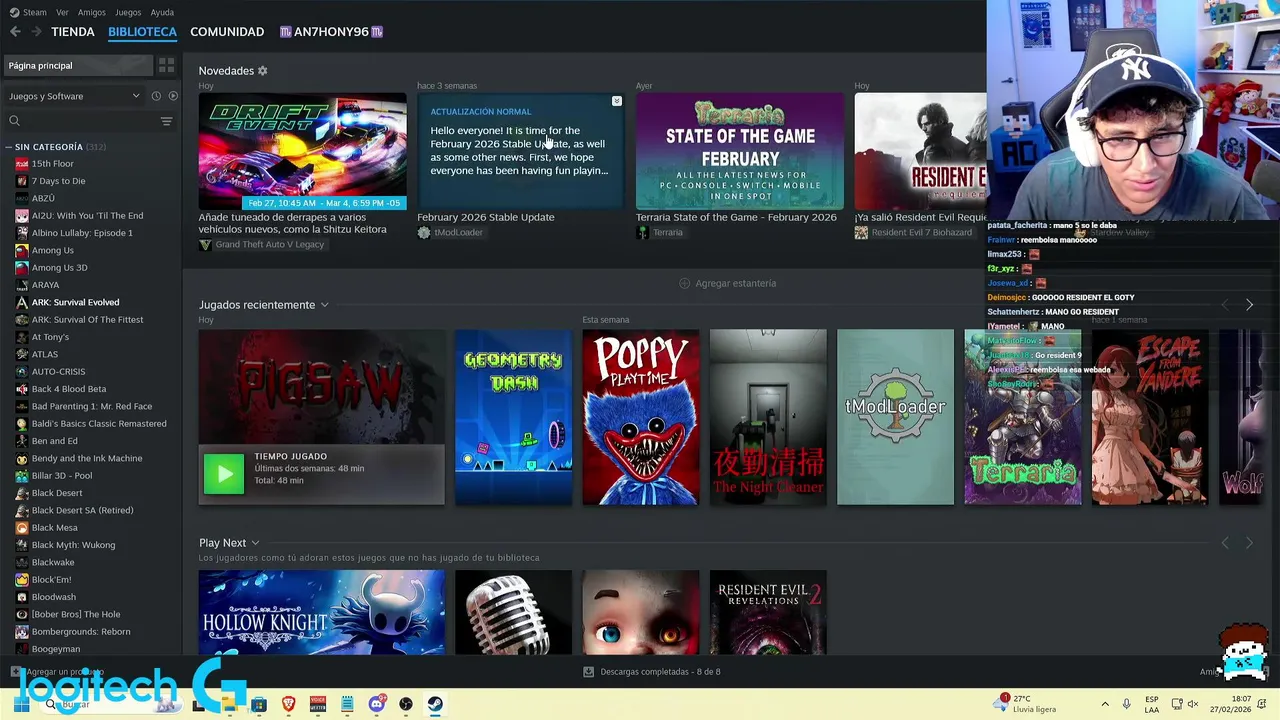The height and width of the screenshot is (720, 1280).
Task: Open tModLoader cover in recent games
Action: [x=895, y=417]
